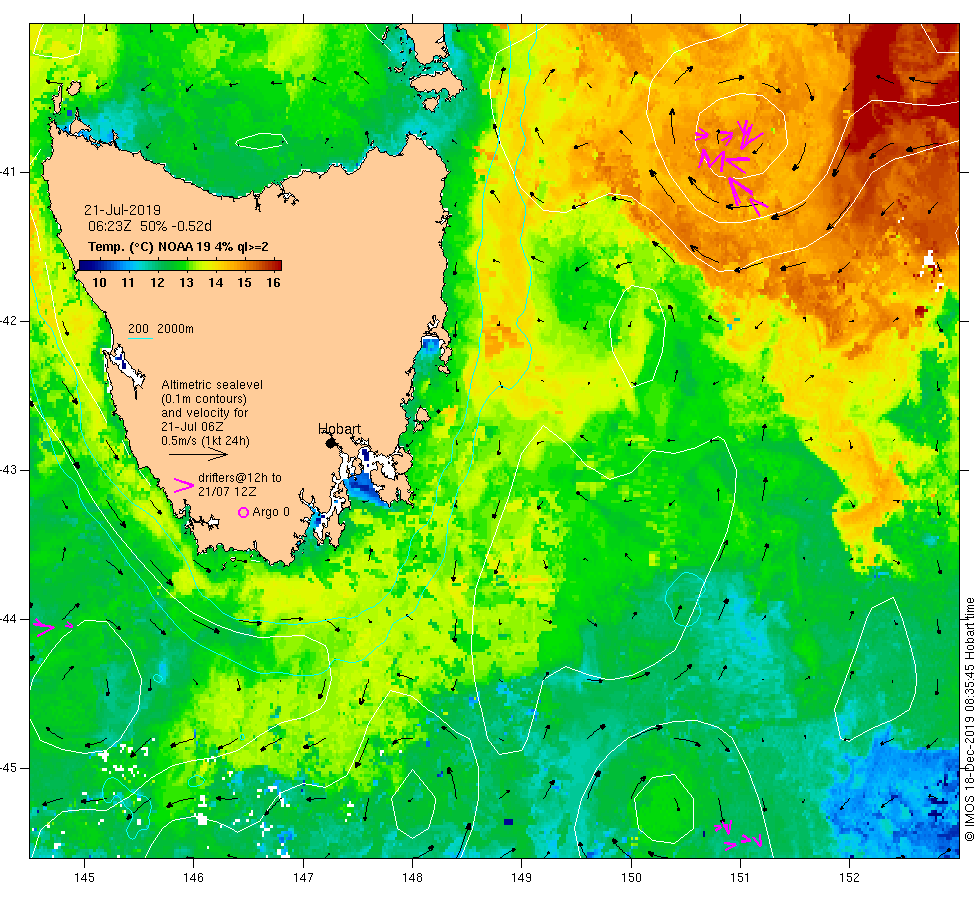Click the date text 21-Jul-2019
This screenshot has height=900, width=980.
[x=122, y=210]
